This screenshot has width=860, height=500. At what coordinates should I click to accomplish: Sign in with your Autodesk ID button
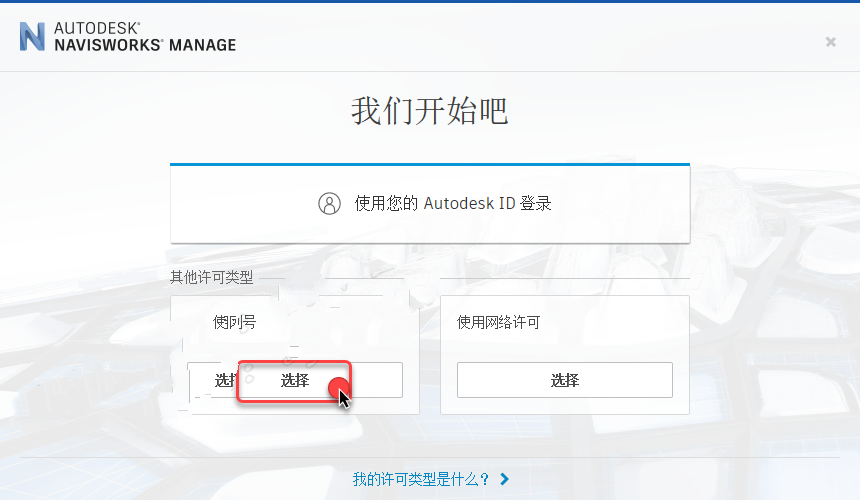[430, 203]
